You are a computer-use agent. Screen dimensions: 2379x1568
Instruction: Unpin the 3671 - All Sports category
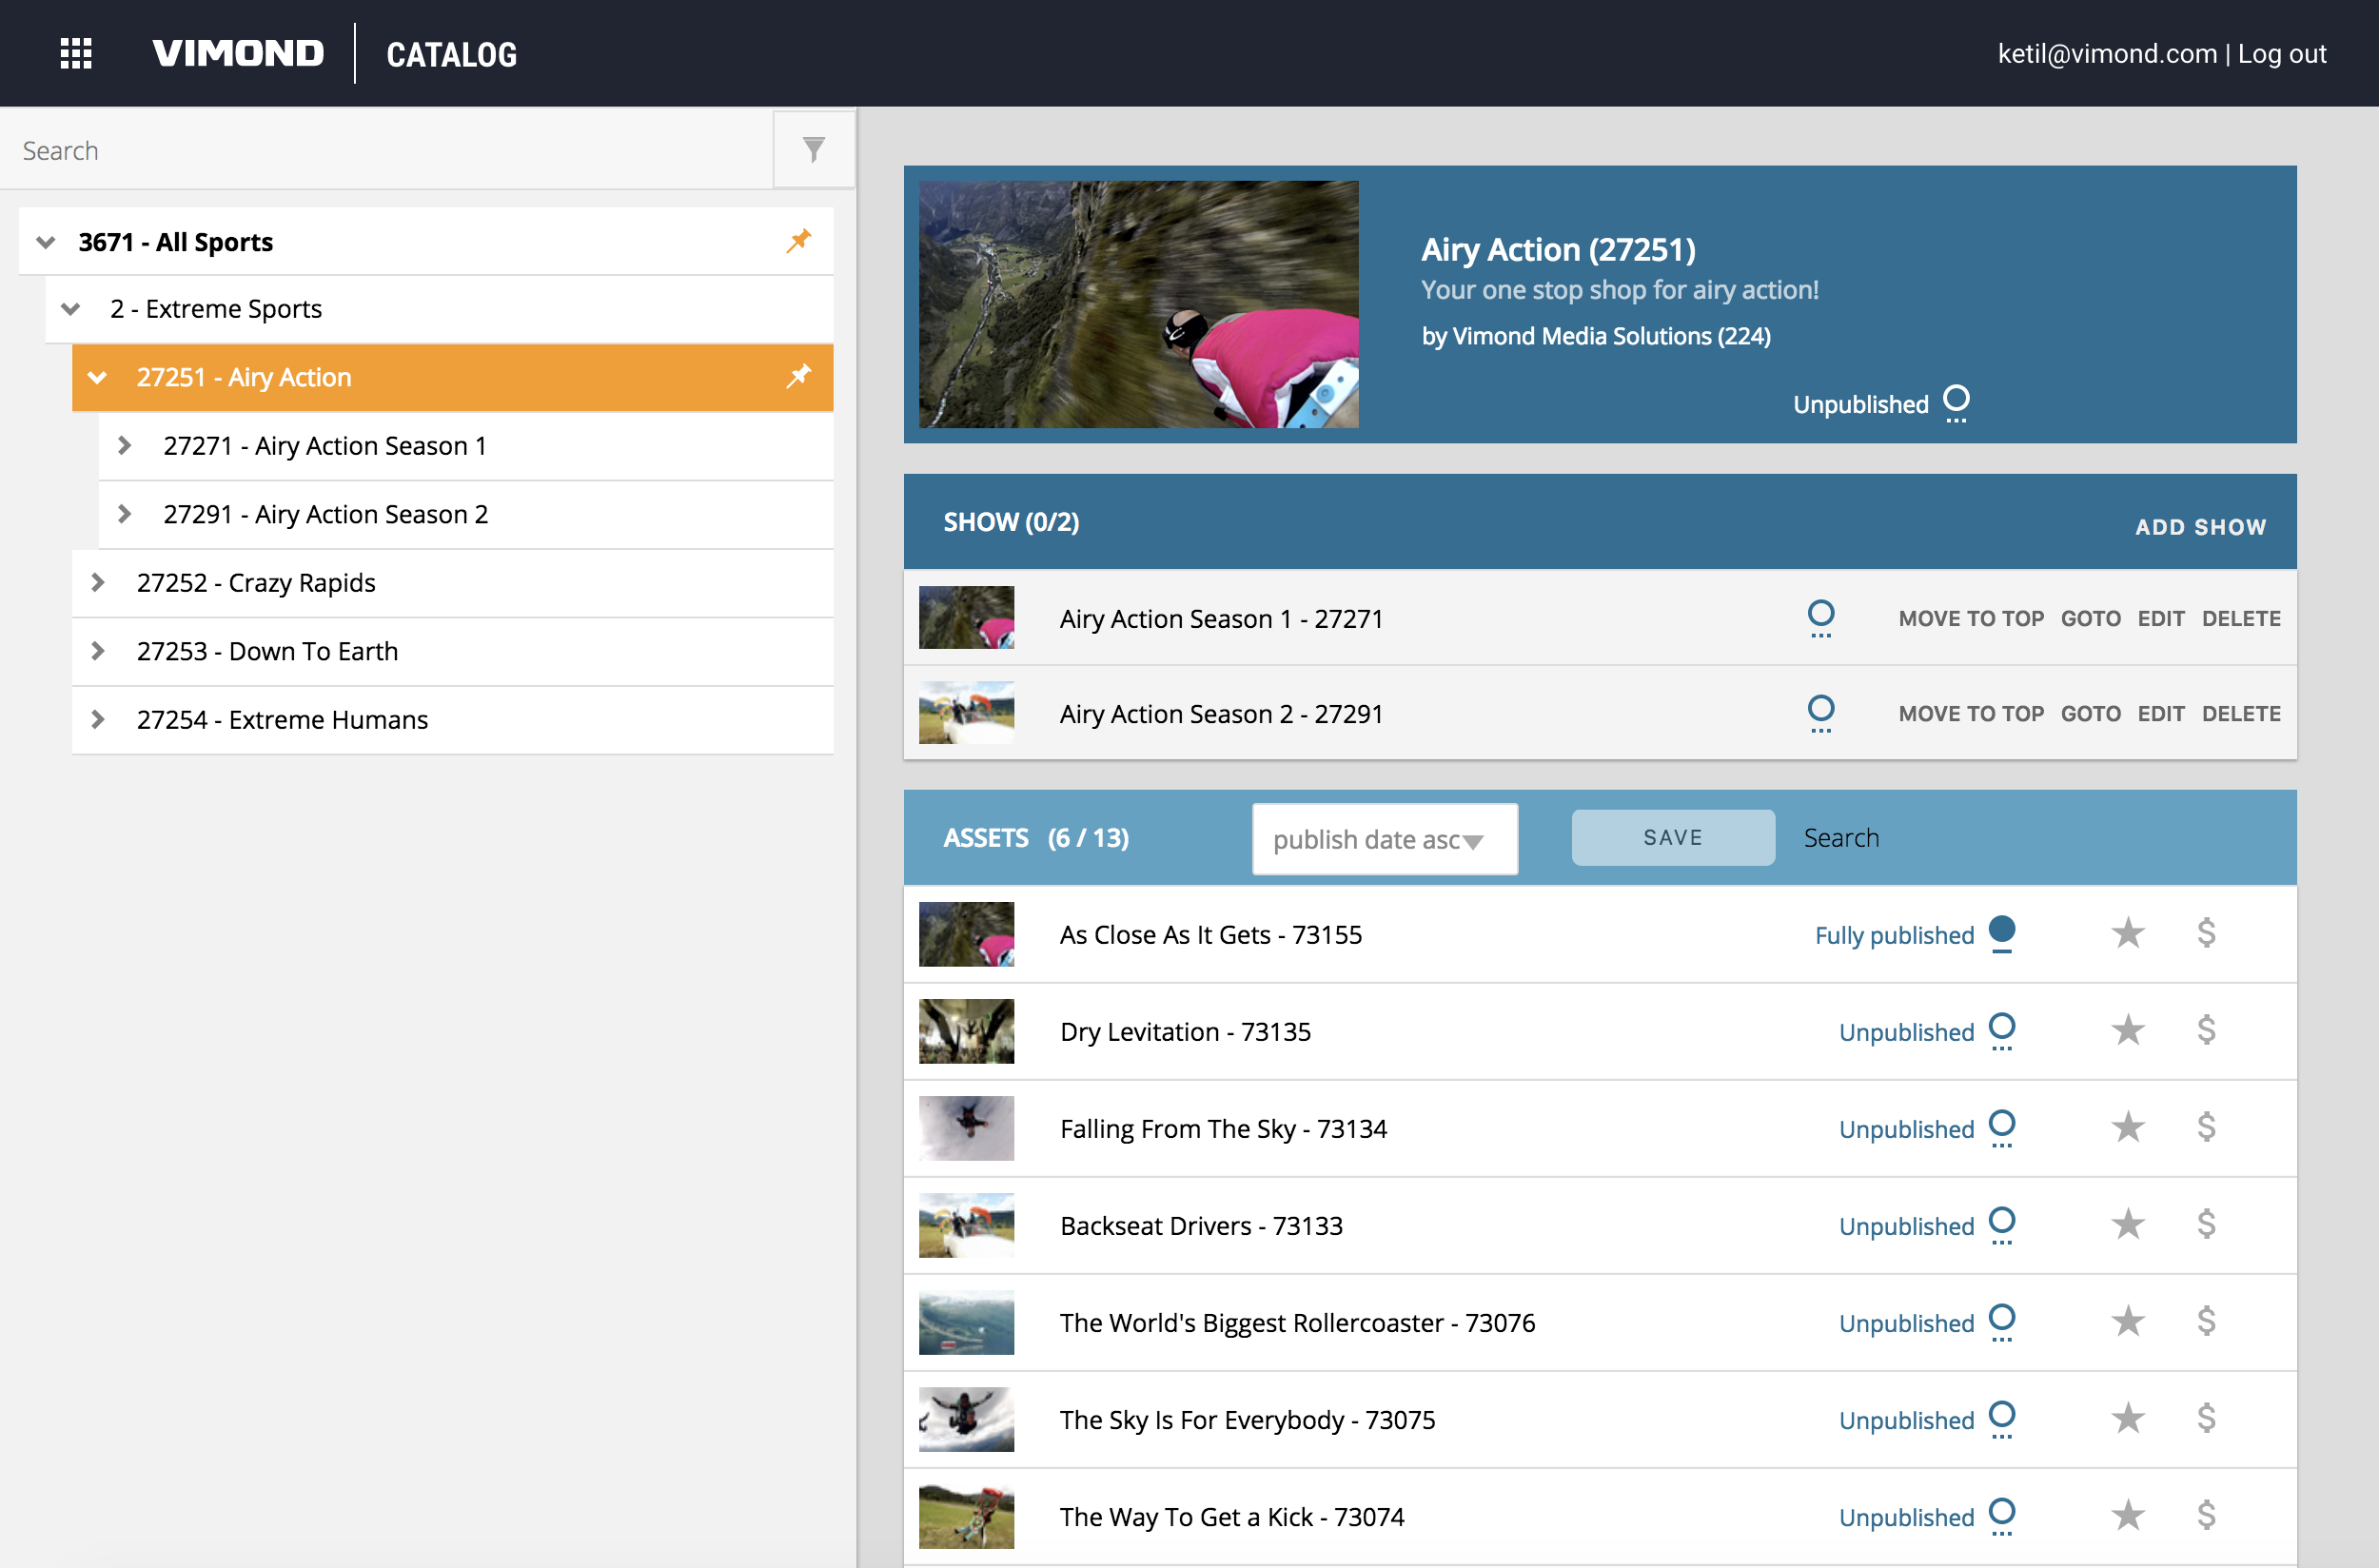tap(798, 241)
